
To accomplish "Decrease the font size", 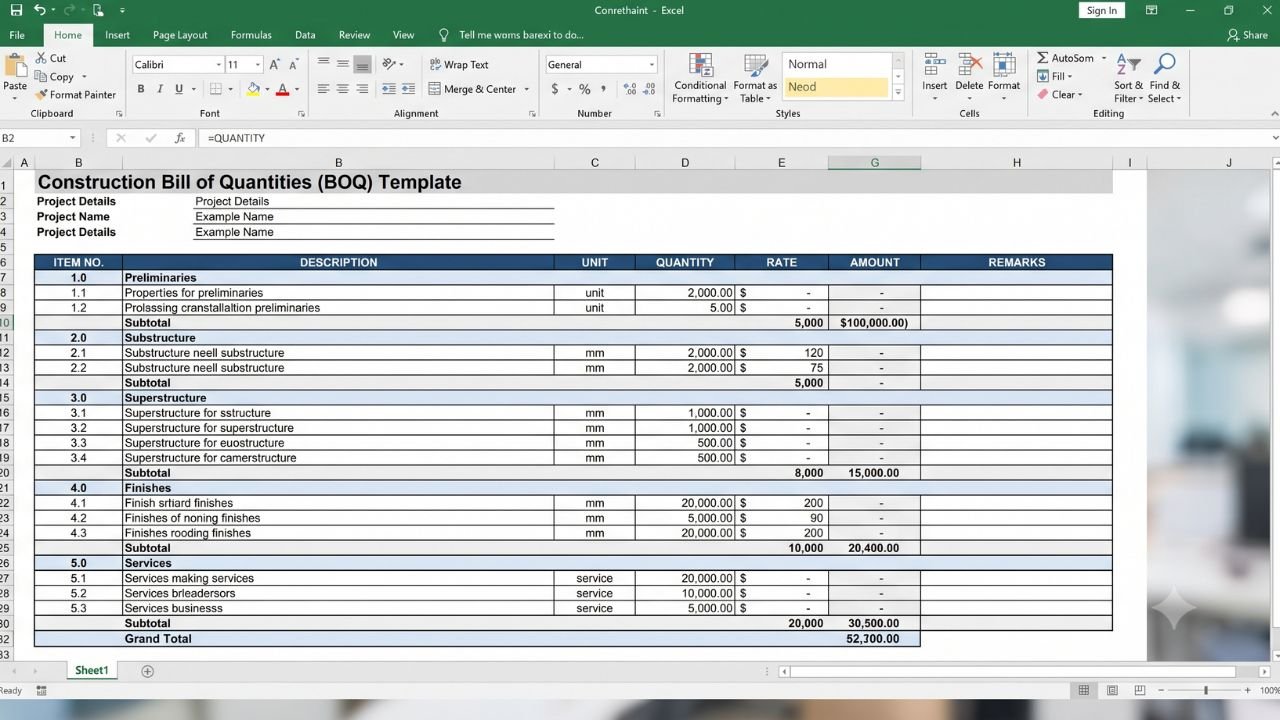I will point(293,65).
